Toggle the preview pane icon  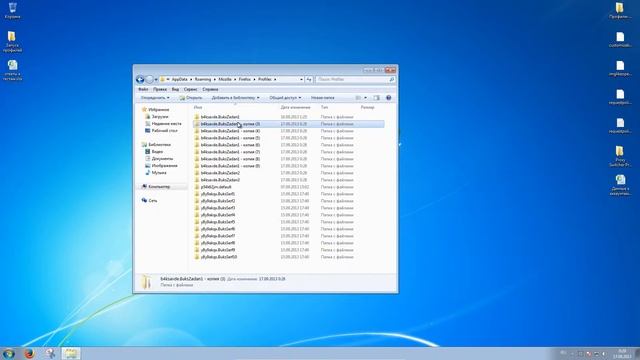click(x=376, y=98)
